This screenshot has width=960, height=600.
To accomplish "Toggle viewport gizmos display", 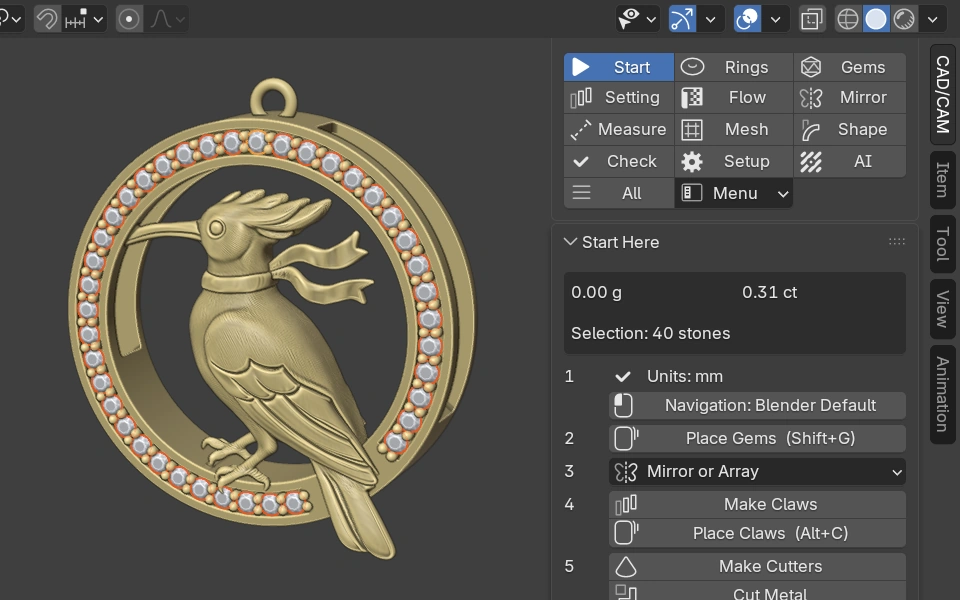I will coord(682,19).
